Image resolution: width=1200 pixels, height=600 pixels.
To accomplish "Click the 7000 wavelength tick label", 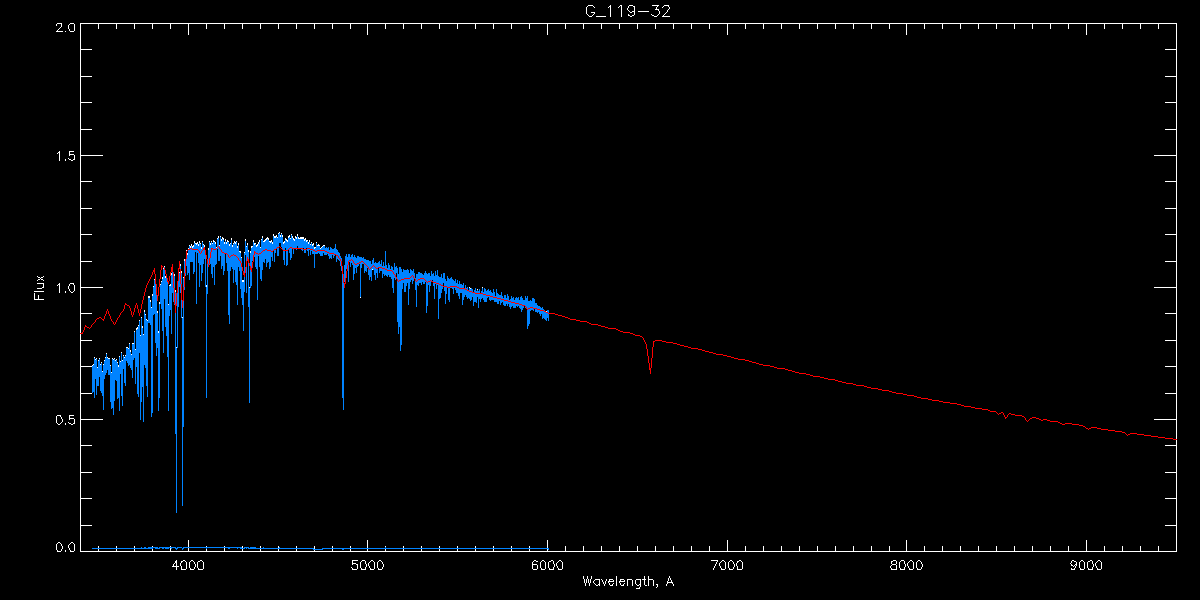I will (727, 564).
